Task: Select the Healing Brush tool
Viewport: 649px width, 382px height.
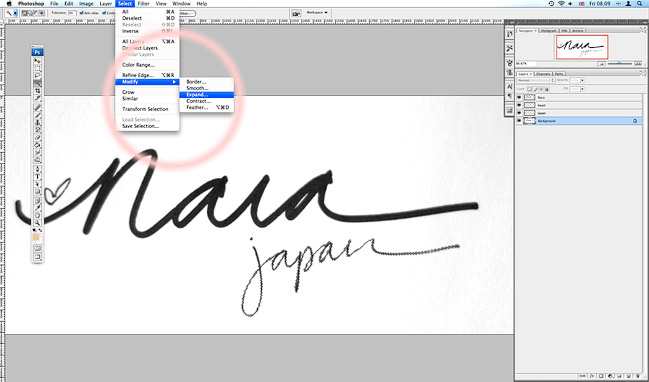Action: (37, 107)
